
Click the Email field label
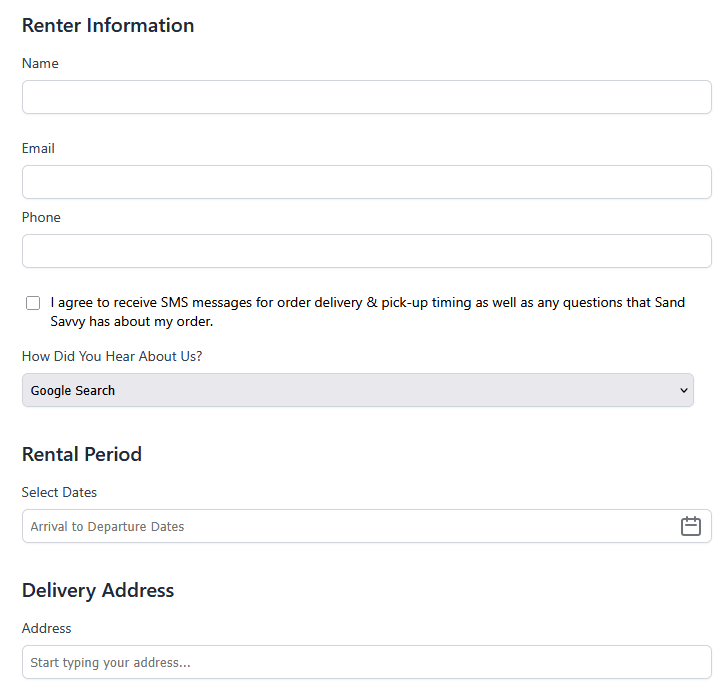point(38,148)
